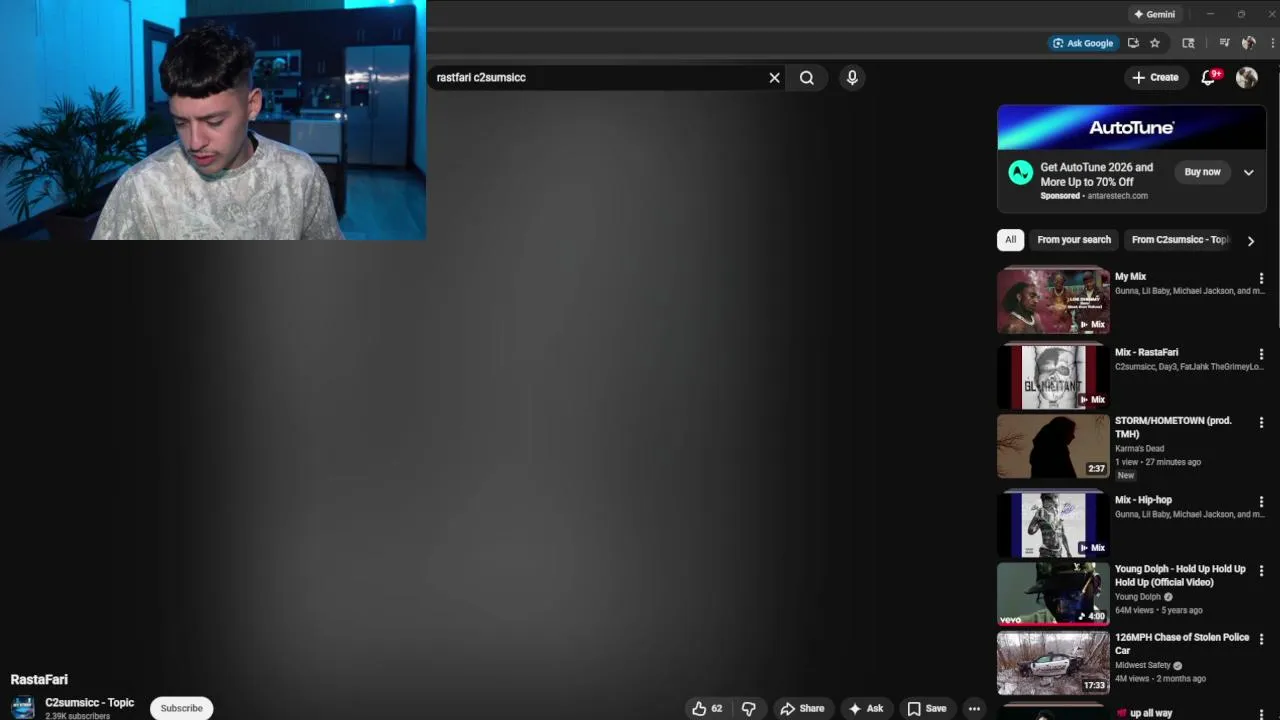Click Buy now on AutoTune ad
This screenshot has width=1280, height=720.
pyautogui.click(x=1202, y=172)
